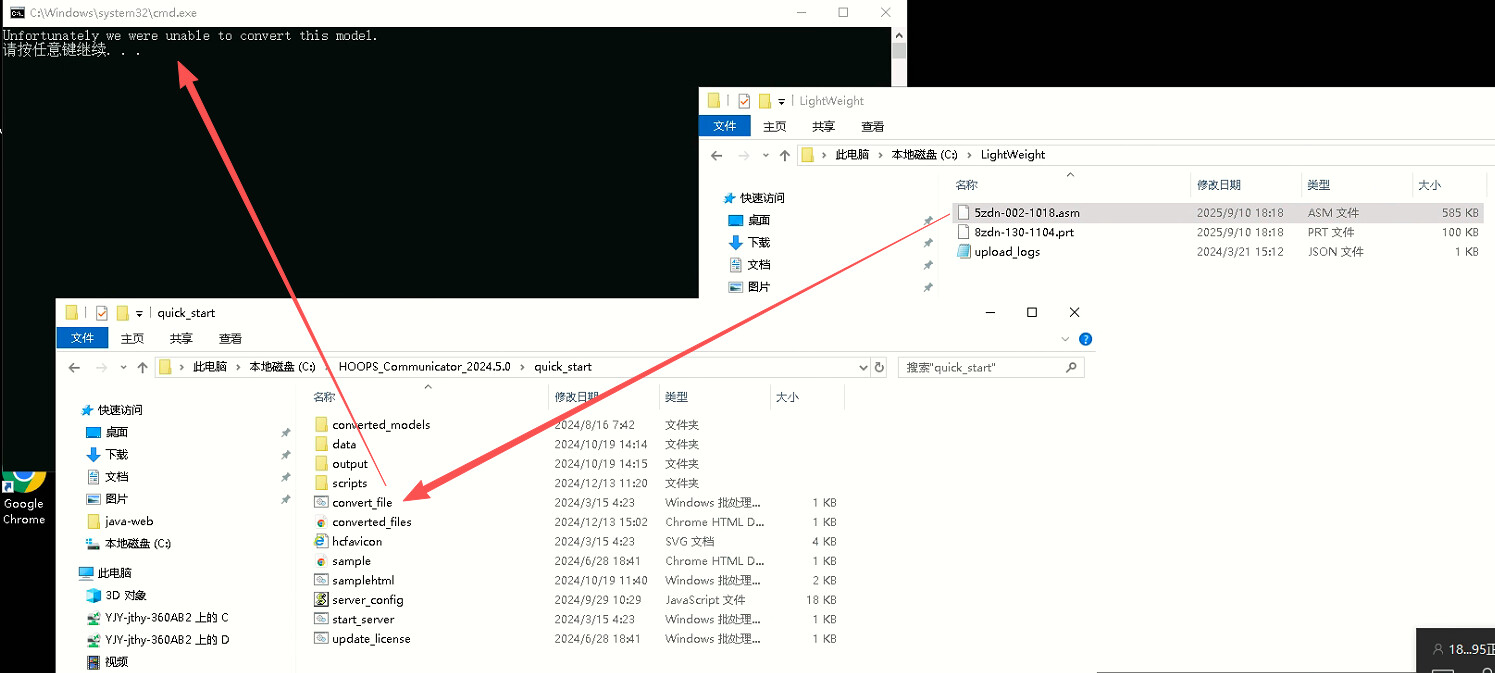
Task: Click Help icon in quick_start window
Action: [1086, 339]
